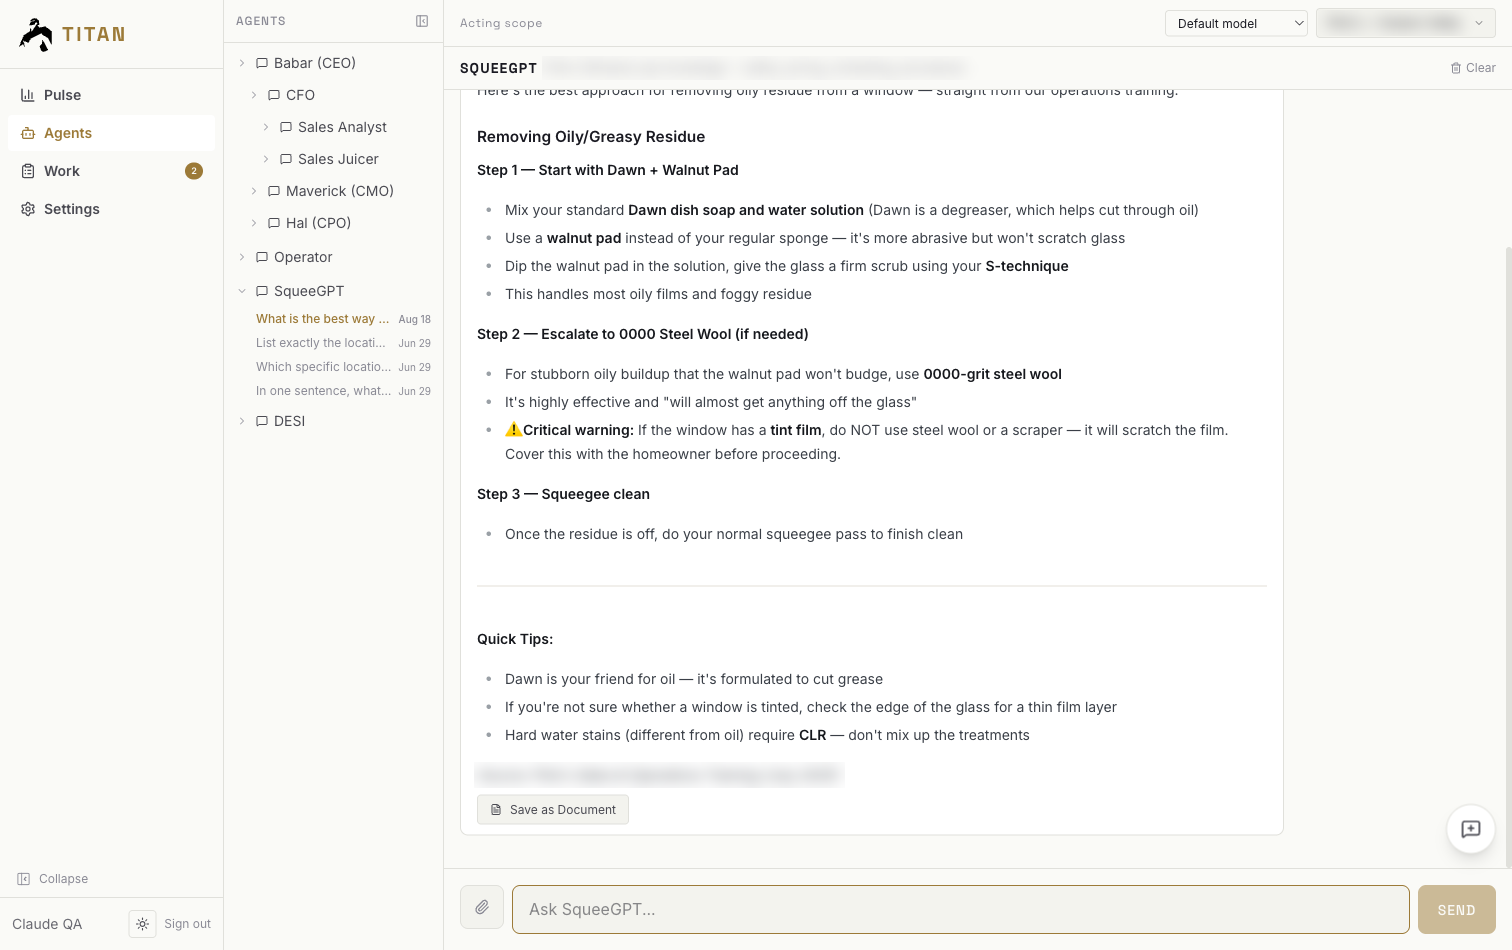Collapse the SqueeGPT agent chevron
The height and width of the screenshot is (950, 1512).
242,291
